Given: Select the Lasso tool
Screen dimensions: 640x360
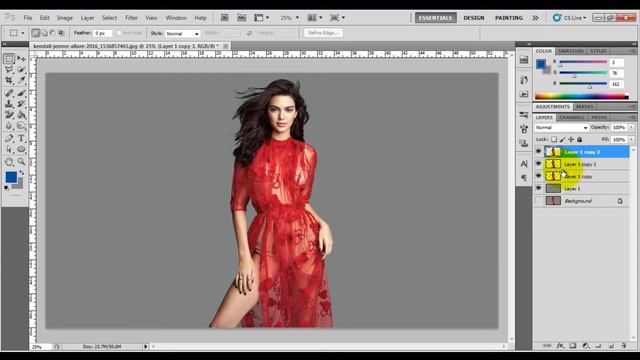Looking at the screenshot, I should pos(9,70).
